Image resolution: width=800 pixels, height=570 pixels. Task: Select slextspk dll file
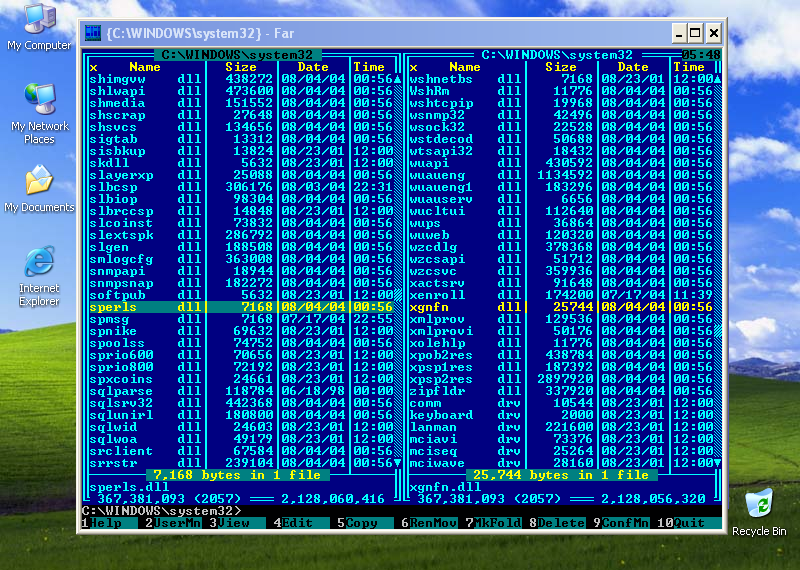click(x=241, y=235)
